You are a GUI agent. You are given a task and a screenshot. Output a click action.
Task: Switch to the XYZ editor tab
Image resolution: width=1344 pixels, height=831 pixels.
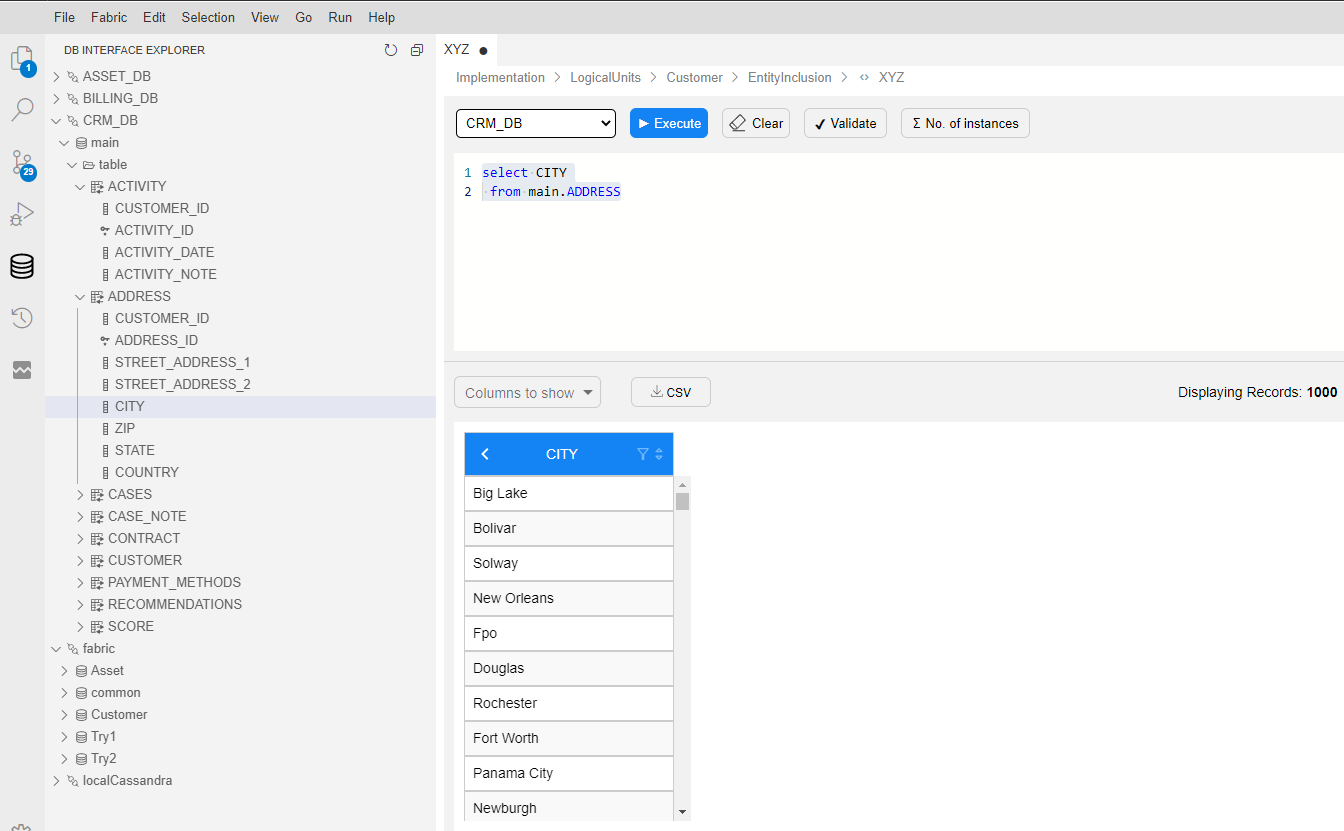457,50
